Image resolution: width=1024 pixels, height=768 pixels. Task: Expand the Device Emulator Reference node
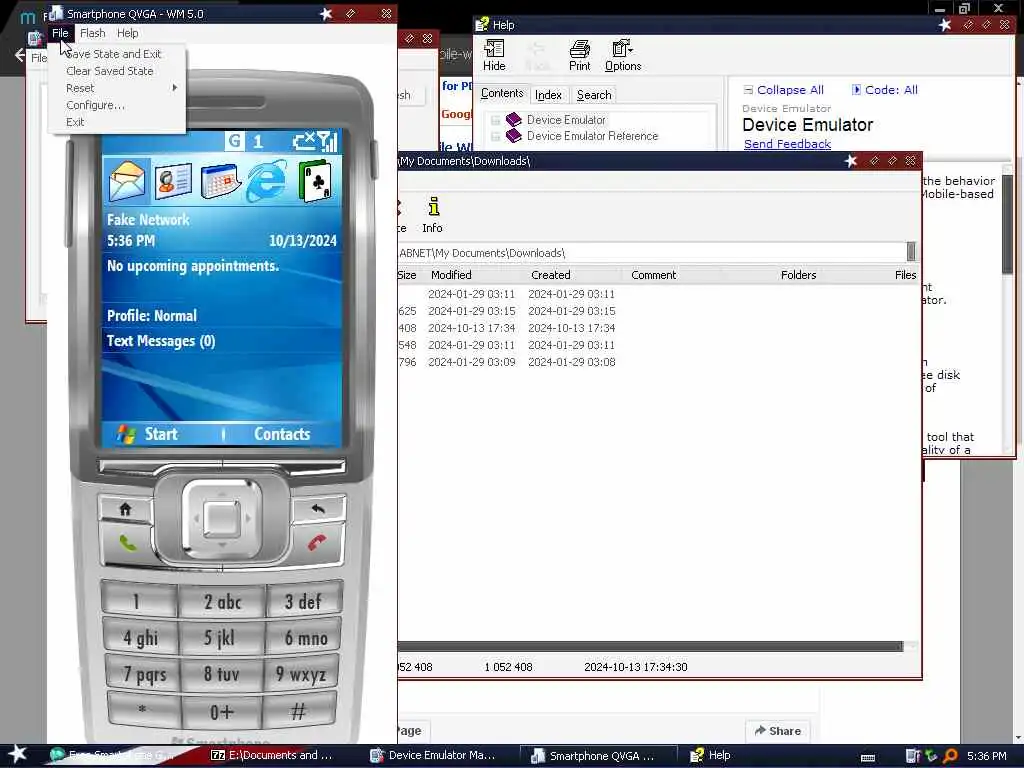click(x=495, y=136)
